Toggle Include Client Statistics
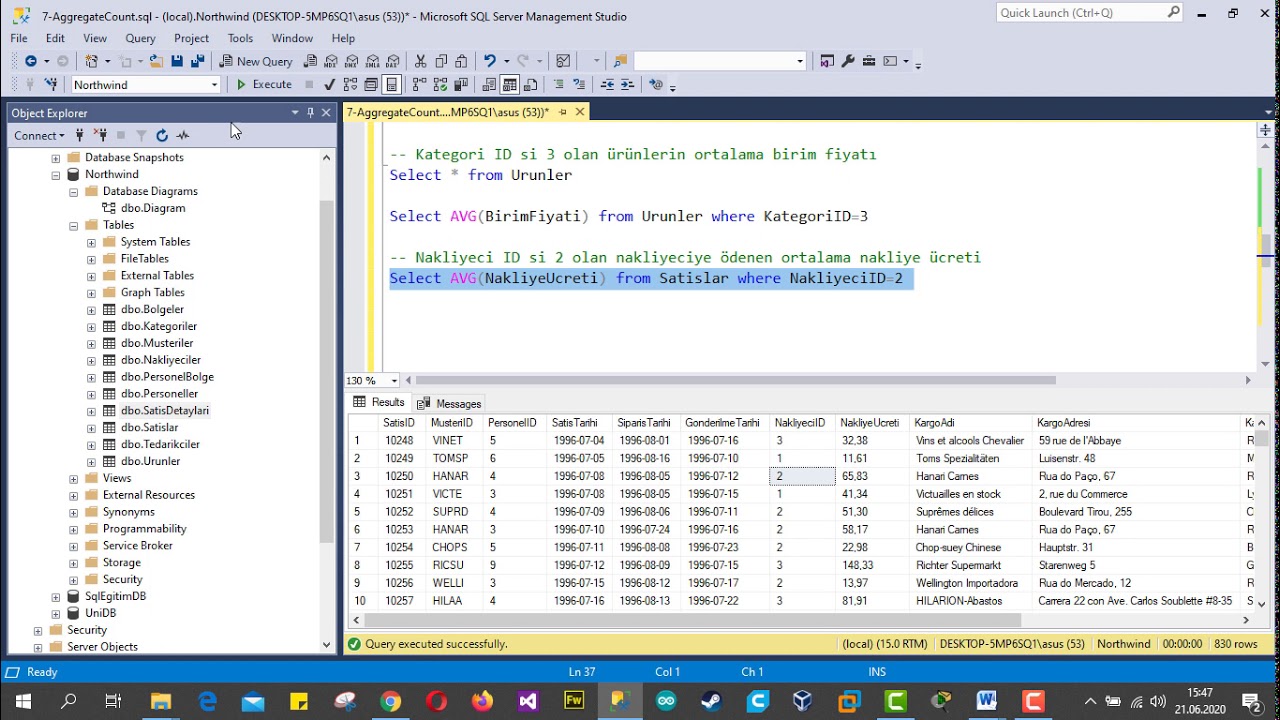 click(x=461, y=85)
